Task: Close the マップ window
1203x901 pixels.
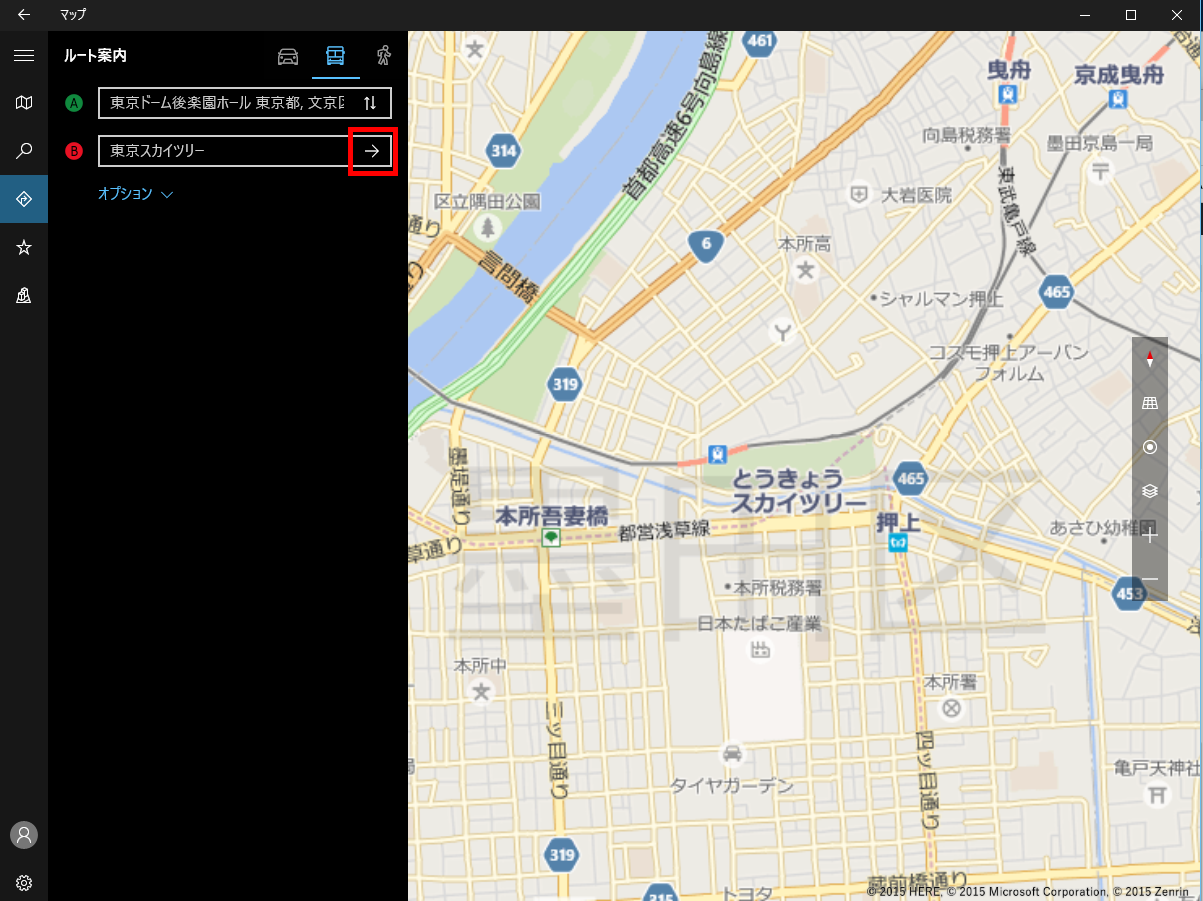Action: click(x=1177, y=15)
